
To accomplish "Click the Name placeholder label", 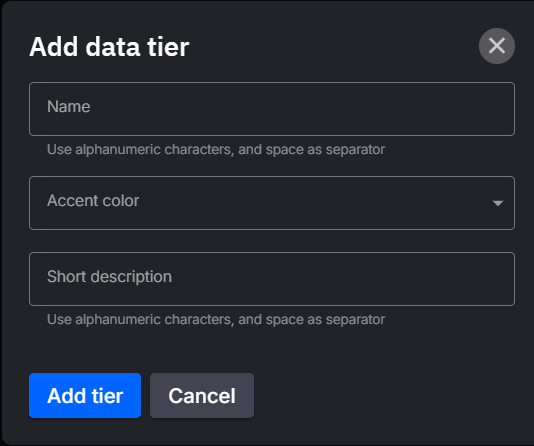I will [69, 107].
